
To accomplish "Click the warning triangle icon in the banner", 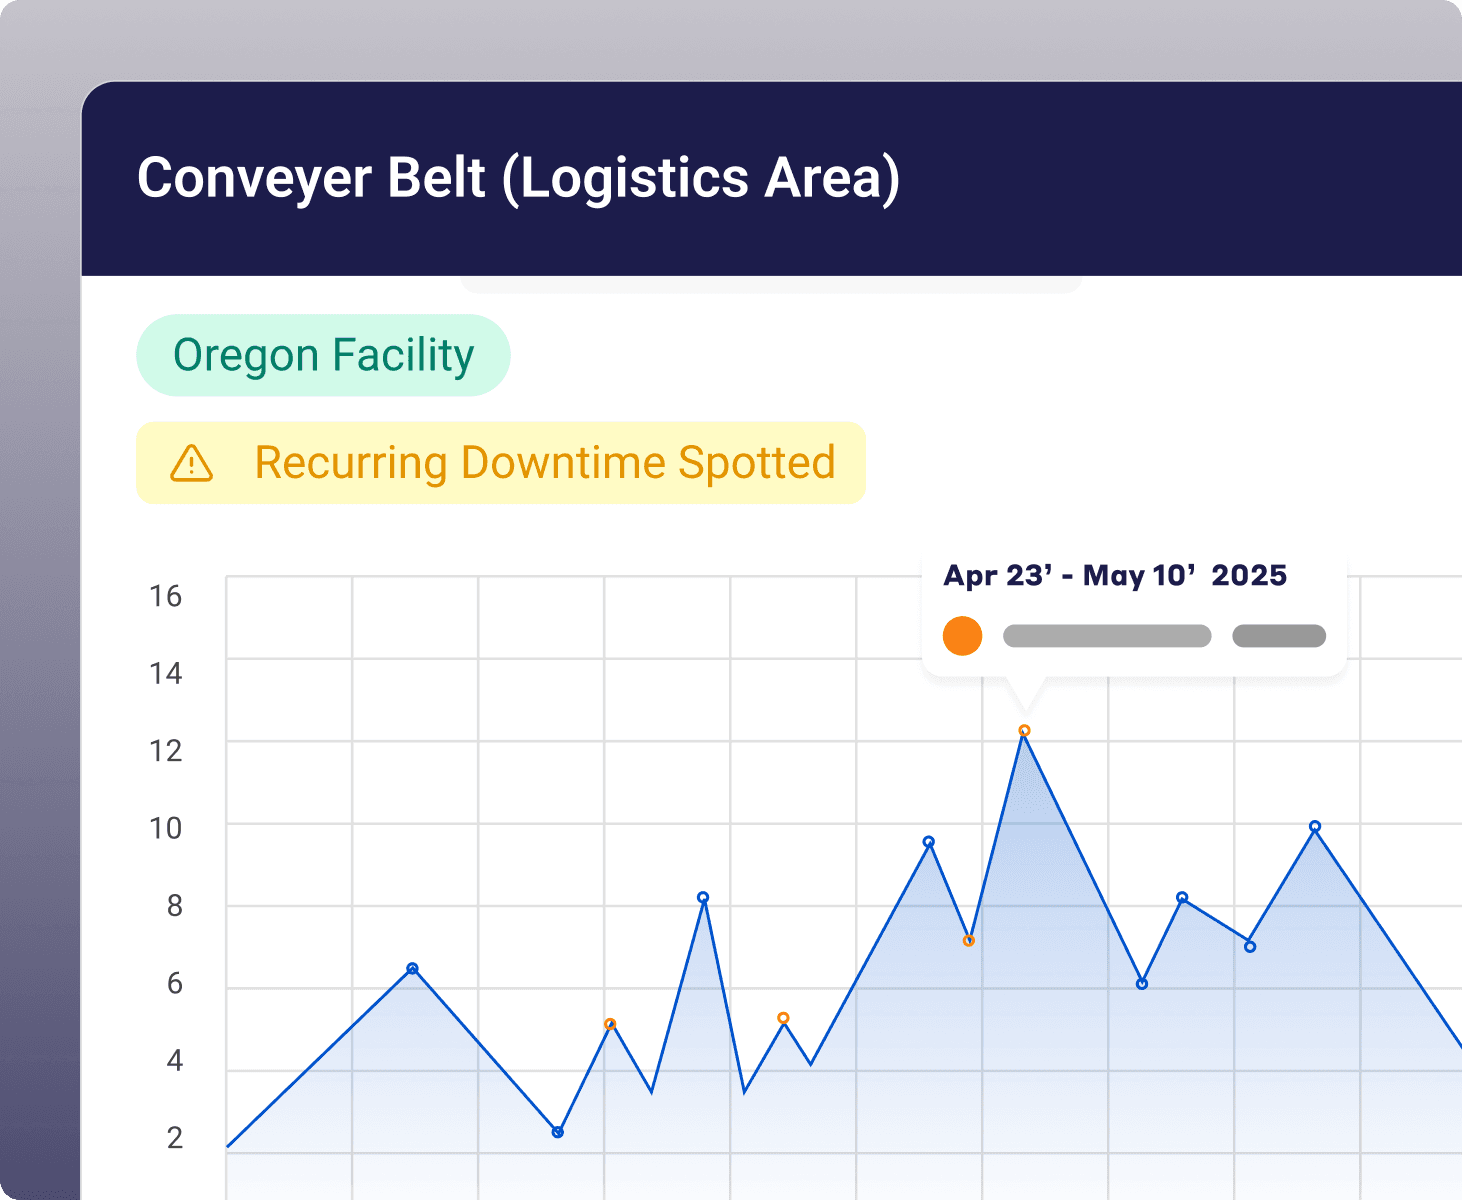I will point(192,463).
